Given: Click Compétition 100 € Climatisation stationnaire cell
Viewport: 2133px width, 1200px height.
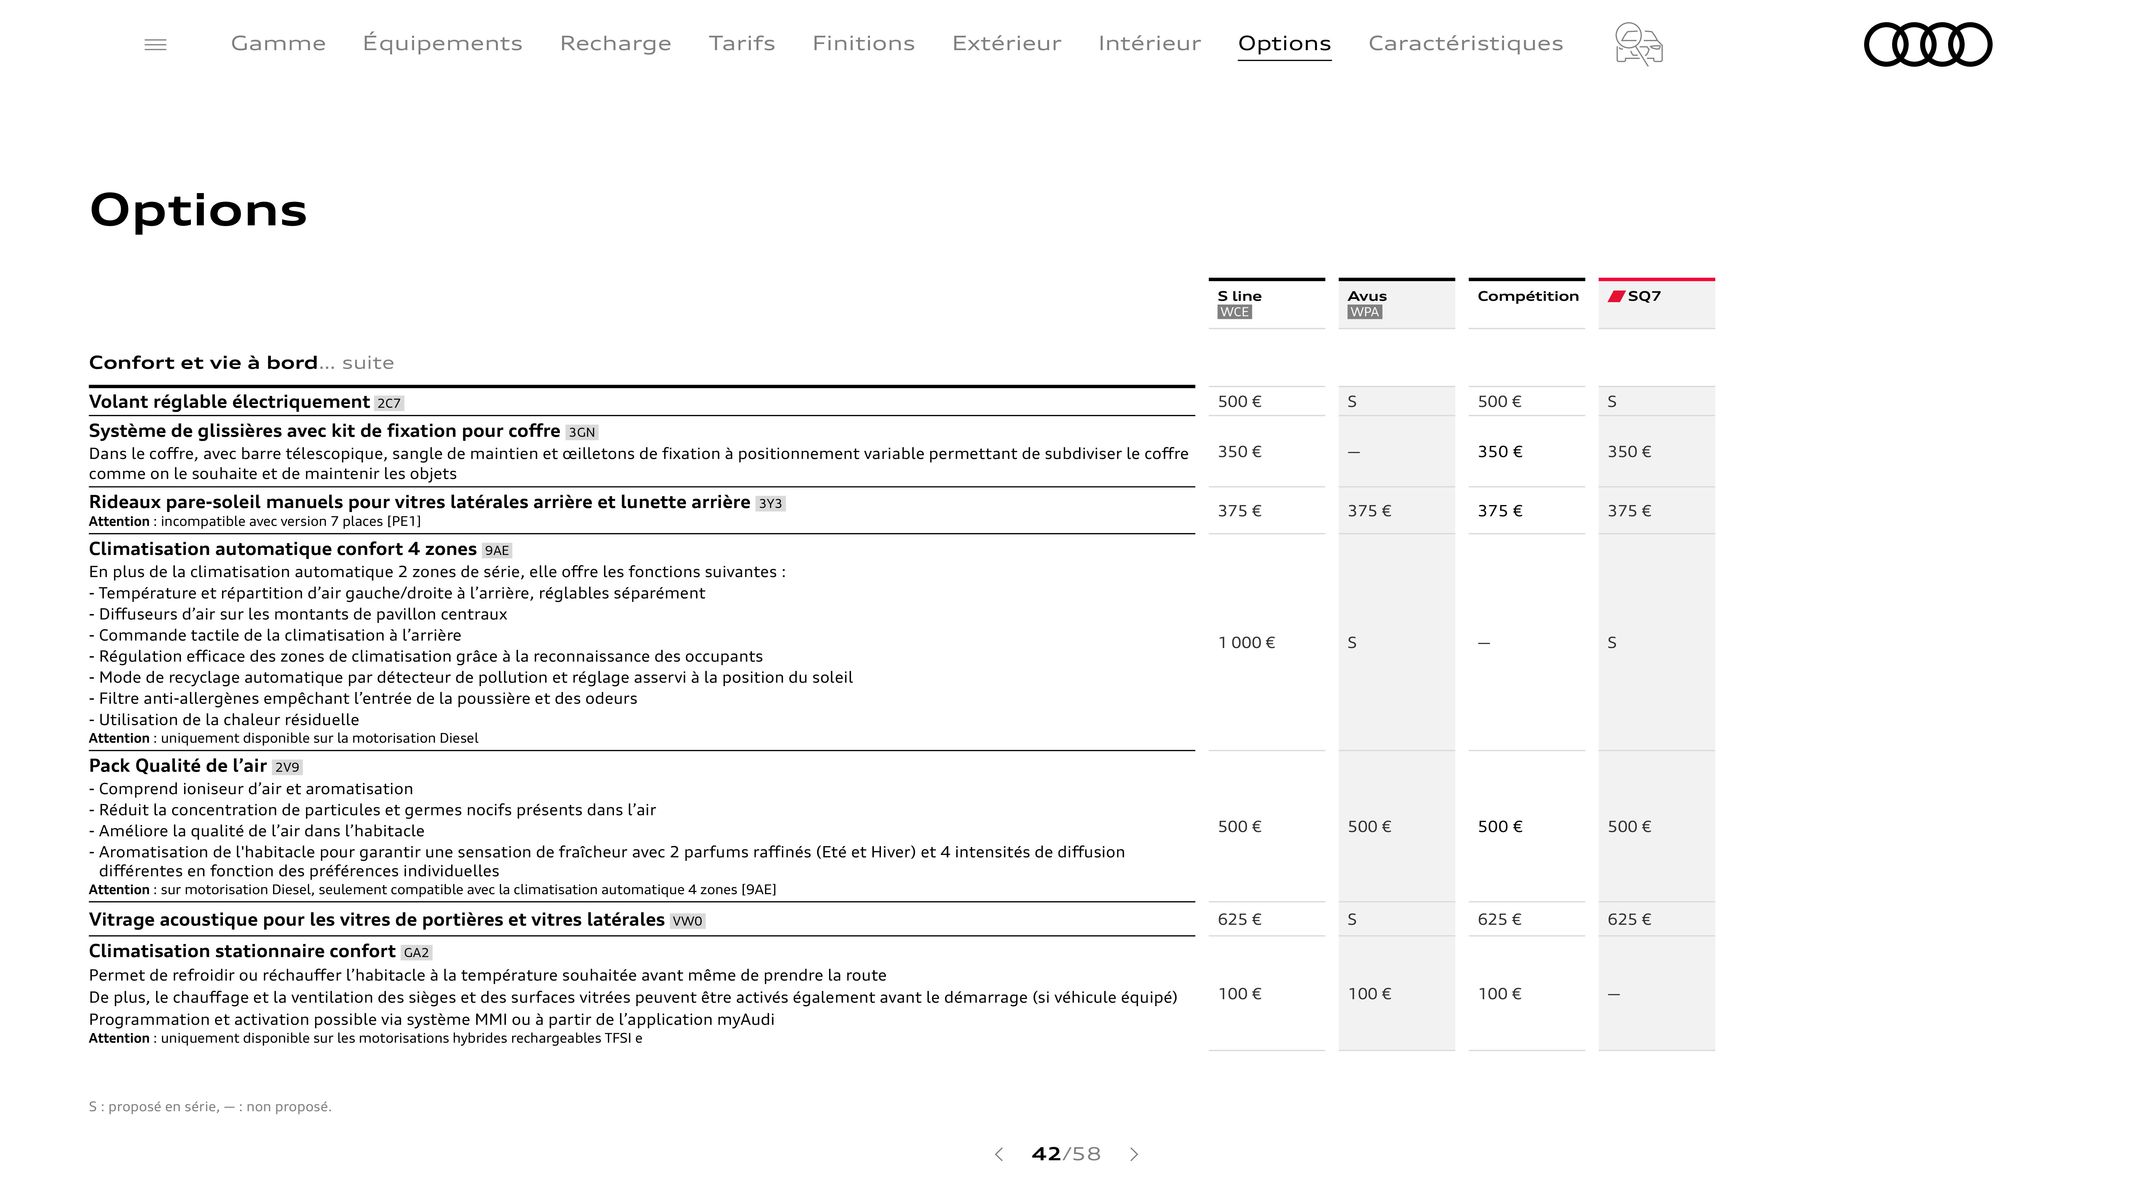Looking at the screenshot, I should pos(1499,994).
